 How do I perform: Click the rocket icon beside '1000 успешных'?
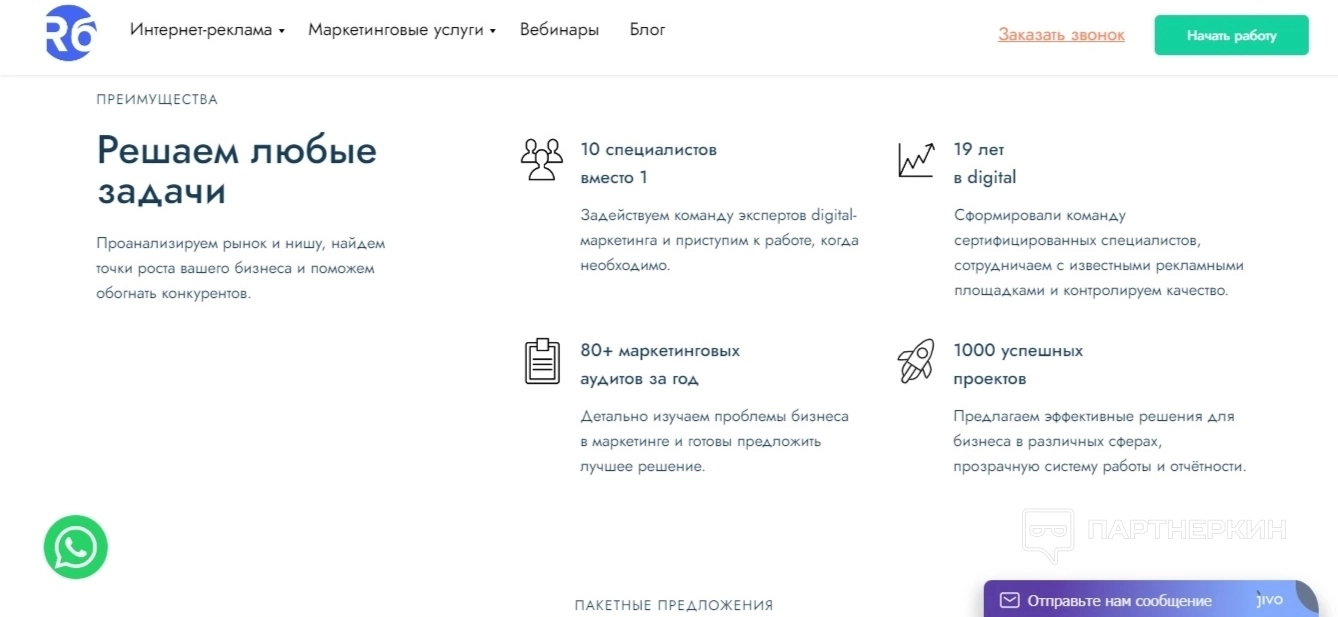tap(916, 361)
